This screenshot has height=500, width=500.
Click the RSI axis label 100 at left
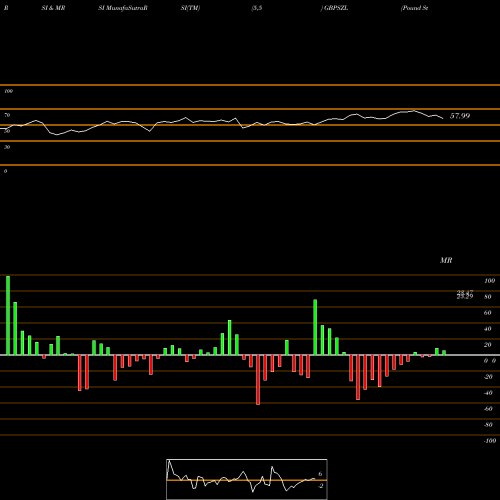tap(8, 91)
